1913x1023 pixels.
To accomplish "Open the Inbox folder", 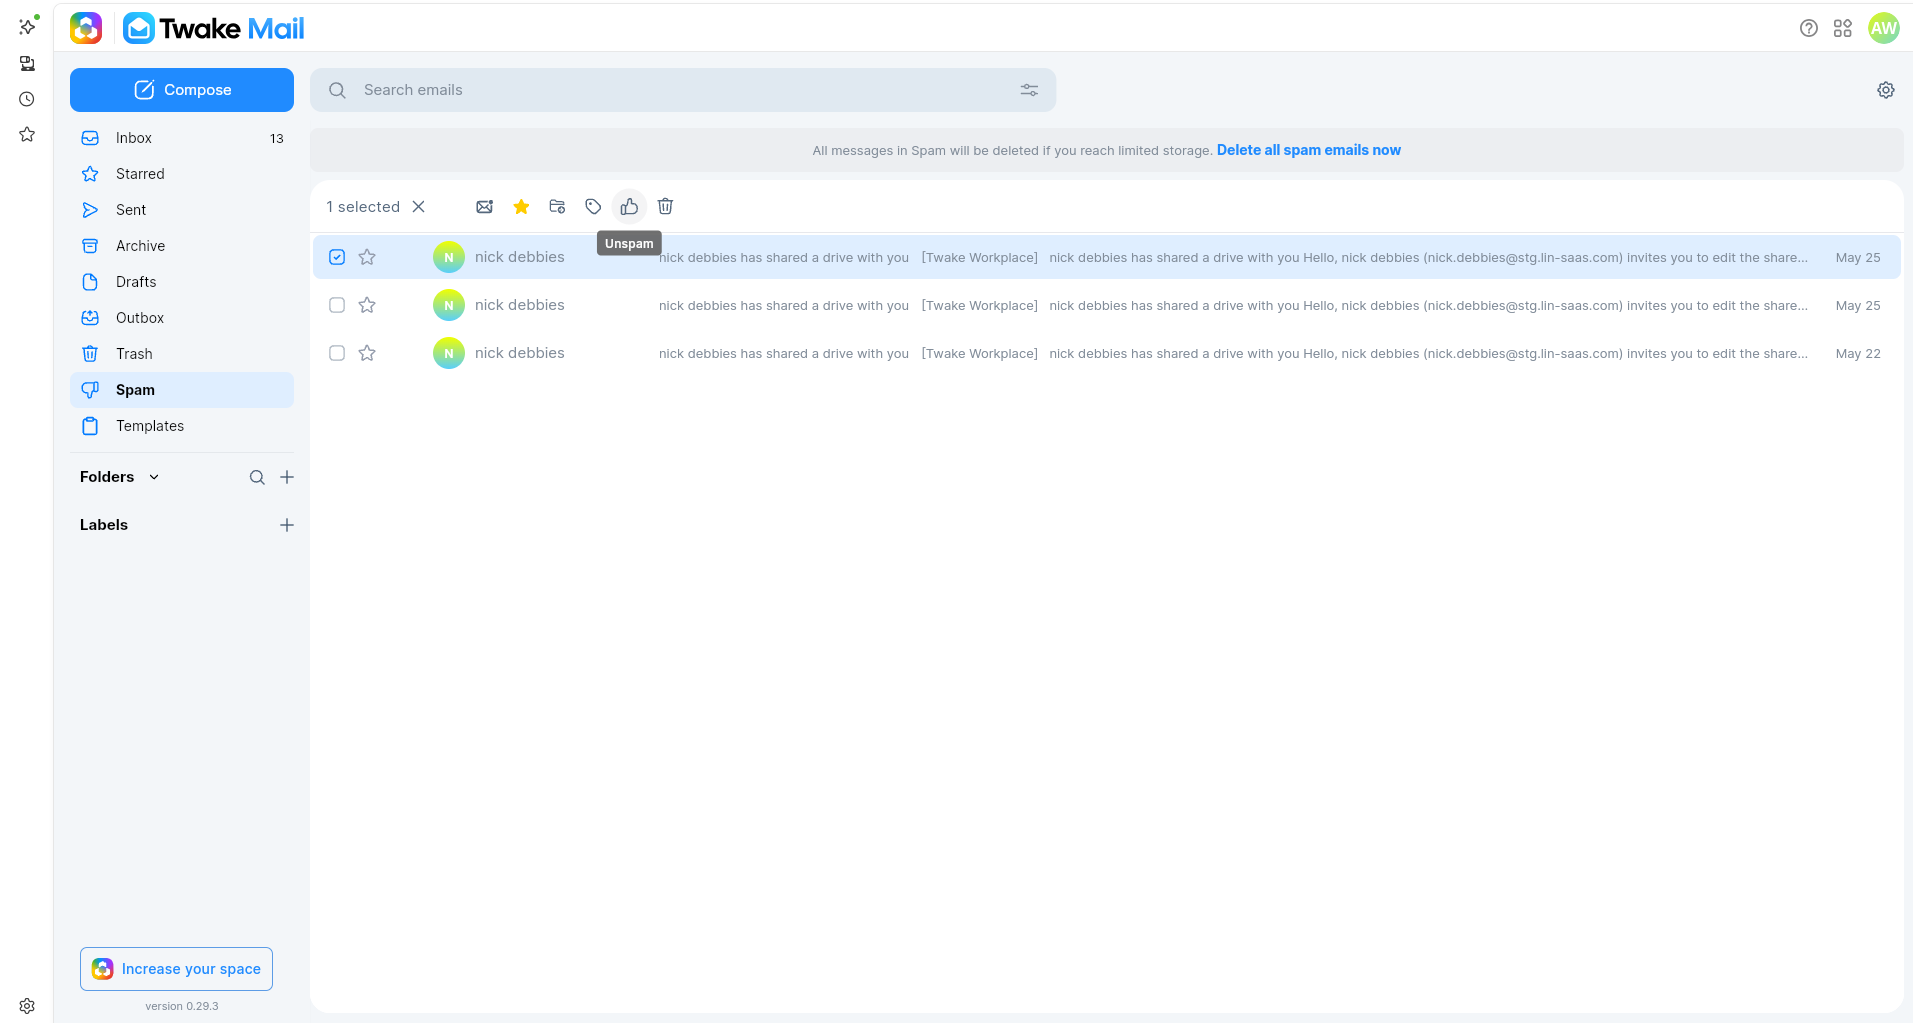I will pyautogui.click(x=182, y=138).
